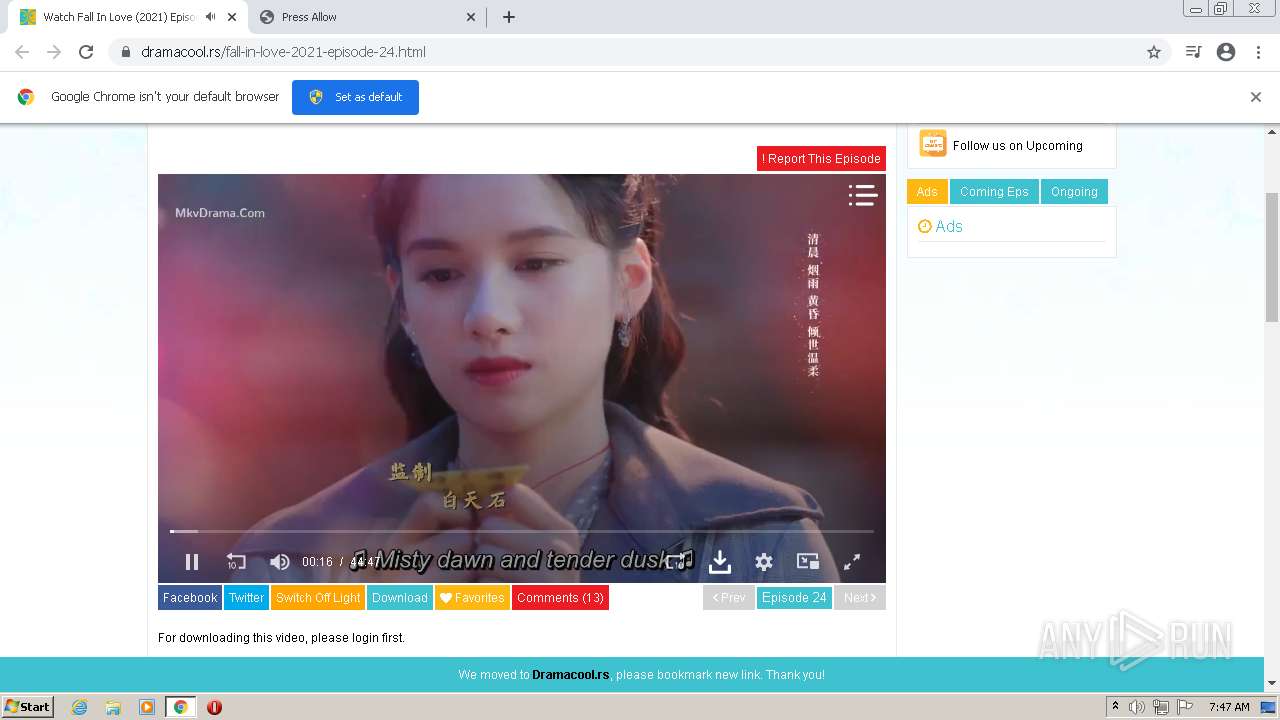Select Episode 24 button
Image resolution: width=1280 pixels, height=720 pixels.
[x=794, y=598]
